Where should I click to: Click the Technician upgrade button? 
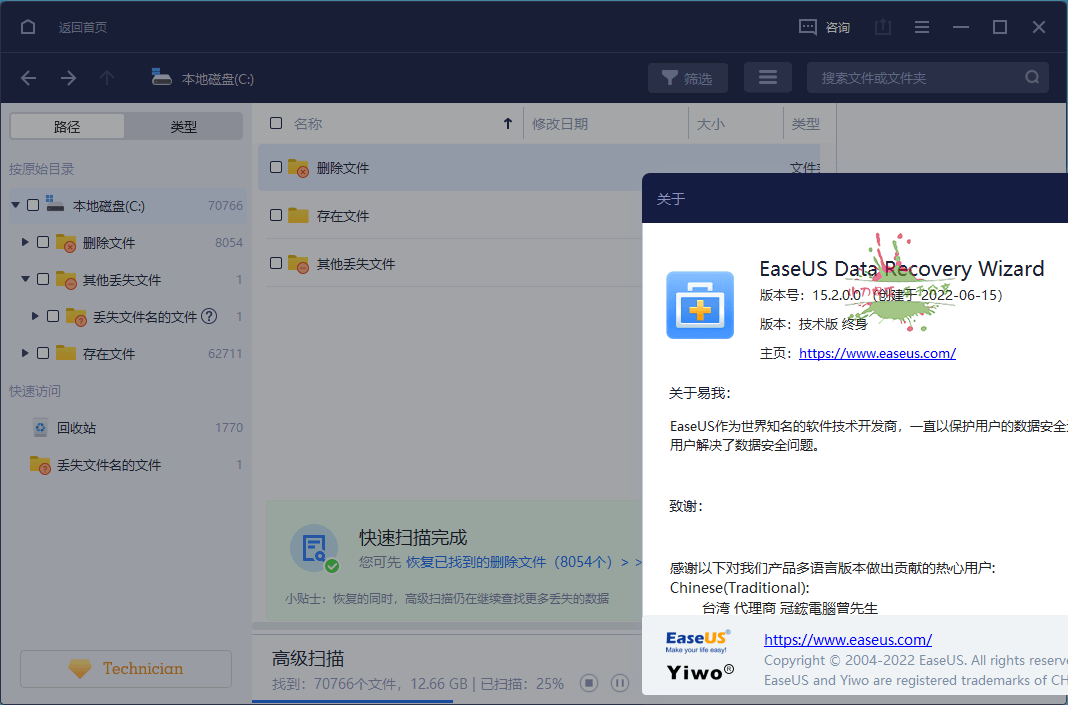tap(125, 668)
